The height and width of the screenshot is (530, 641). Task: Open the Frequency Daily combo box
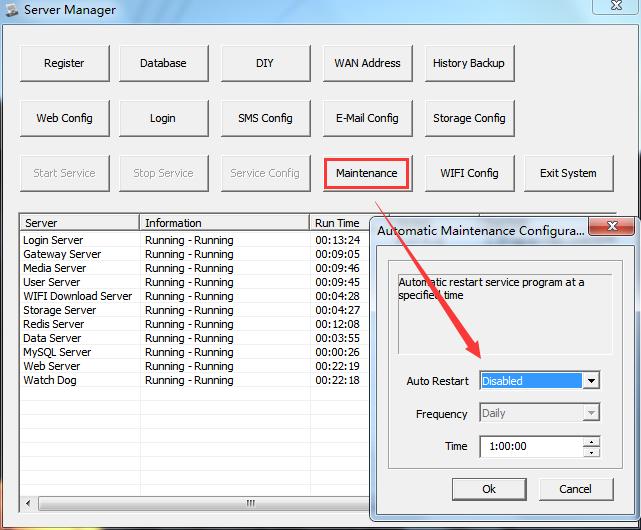pyautogui.click(x=540, y=413)
